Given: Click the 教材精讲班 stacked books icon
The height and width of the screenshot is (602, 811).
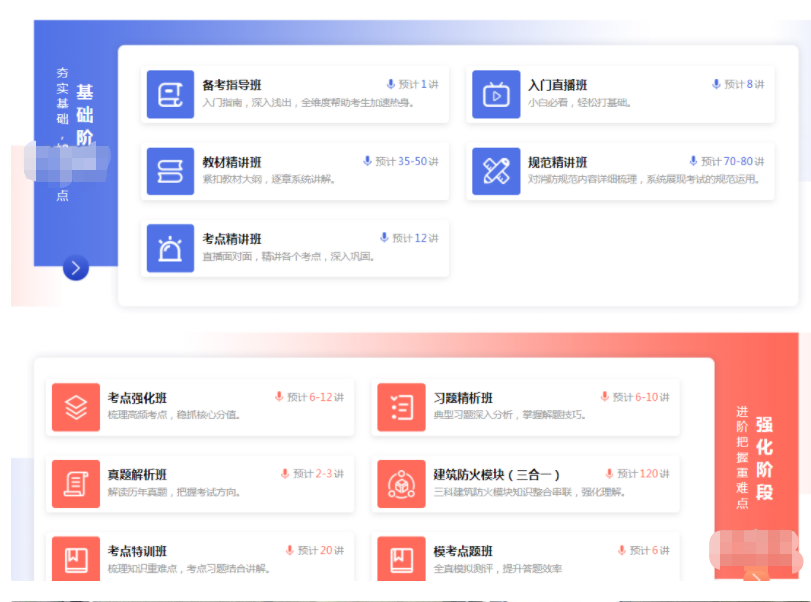Looking at the screenshot, I should tap(170, 171).
